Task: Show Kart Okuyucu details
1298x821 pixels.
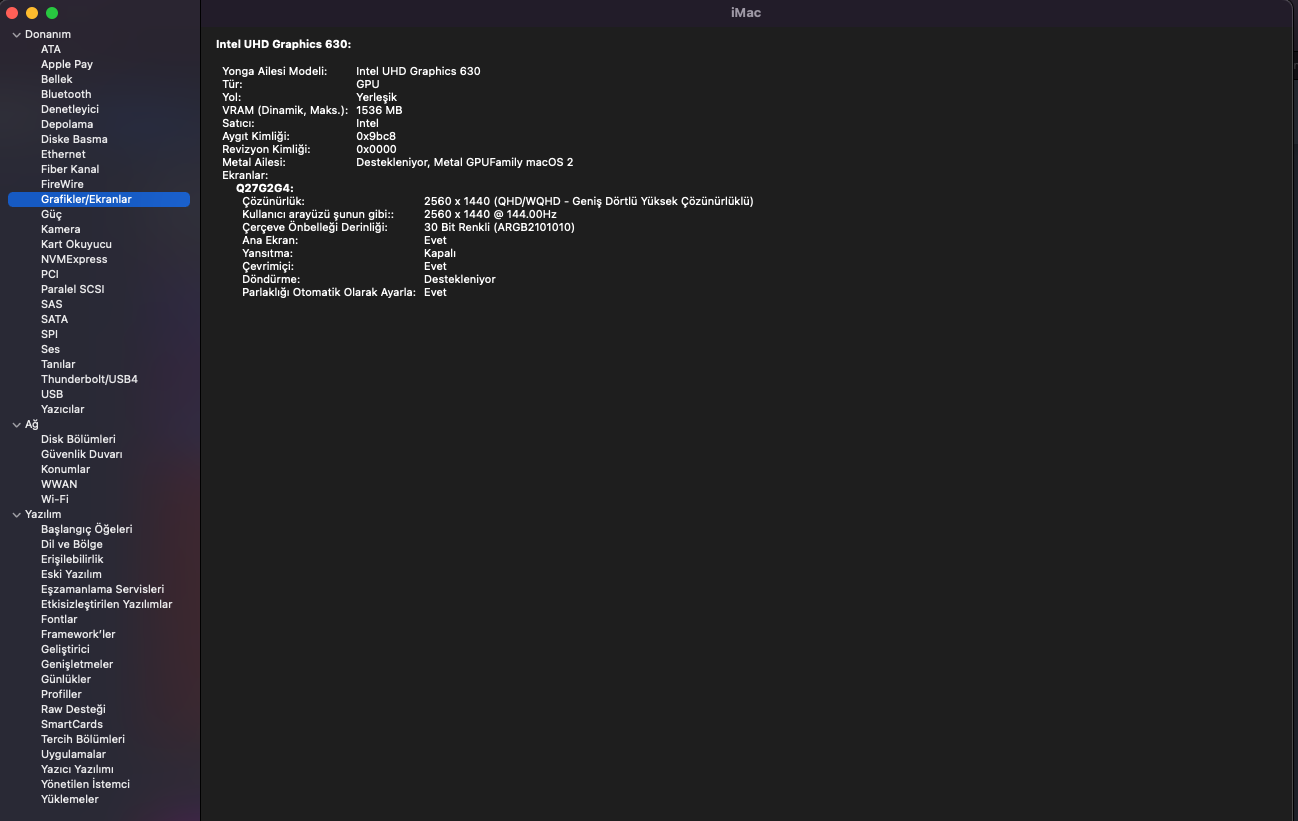Action: click(76, 244)
